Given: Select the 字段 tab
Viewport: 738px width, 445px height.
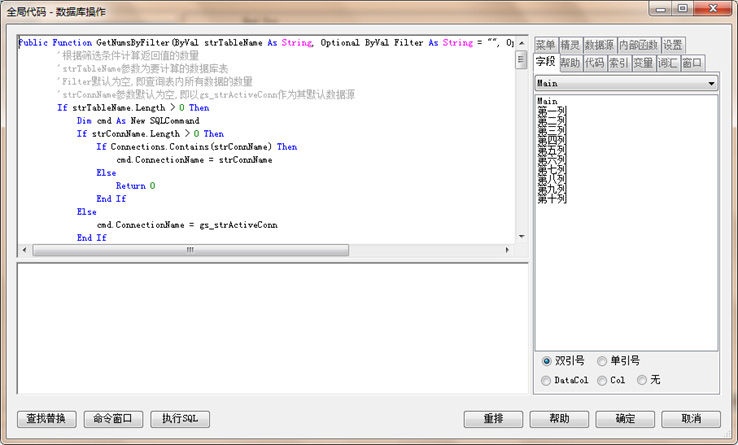Looking at the screenshot, I should pos(546,62).
